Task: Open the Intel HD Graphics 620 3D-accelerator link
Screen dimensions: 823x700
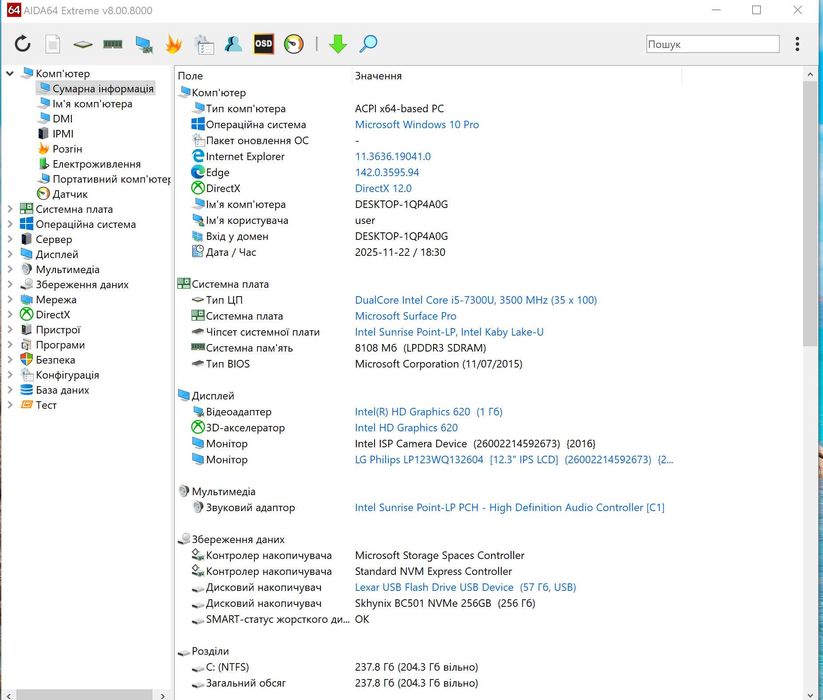Action: 406,428
